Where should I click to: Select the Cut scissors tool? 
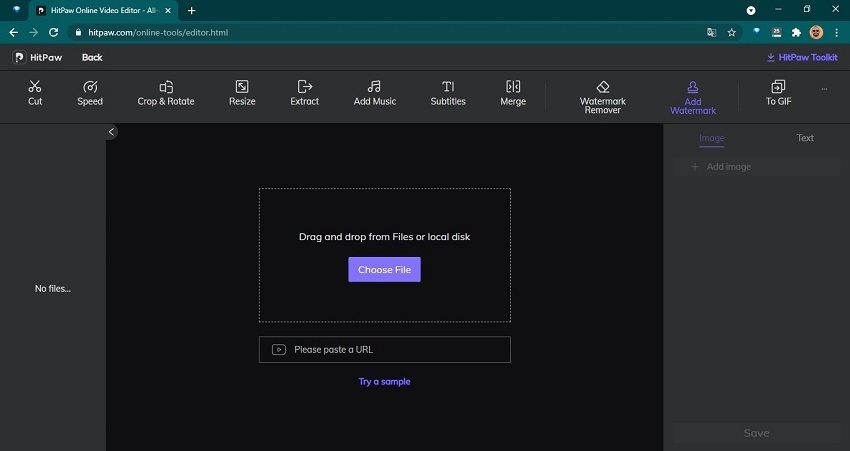pyautogui.click(x=35, y=93)
